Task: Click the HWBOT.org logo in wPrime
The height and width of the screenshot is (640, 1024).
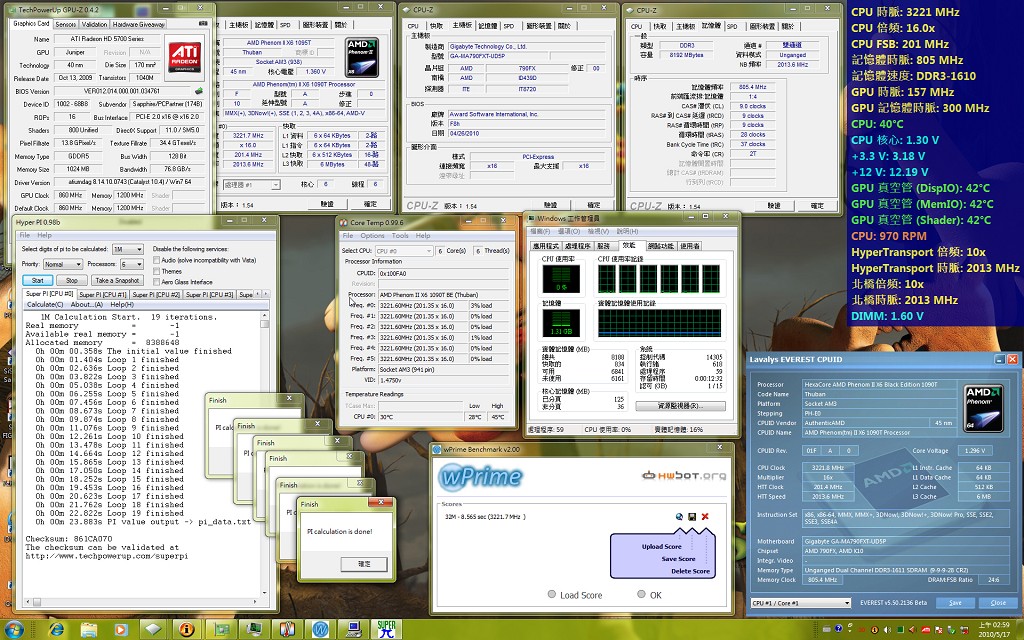Action: pyautogui.click(x=684, y=475)
